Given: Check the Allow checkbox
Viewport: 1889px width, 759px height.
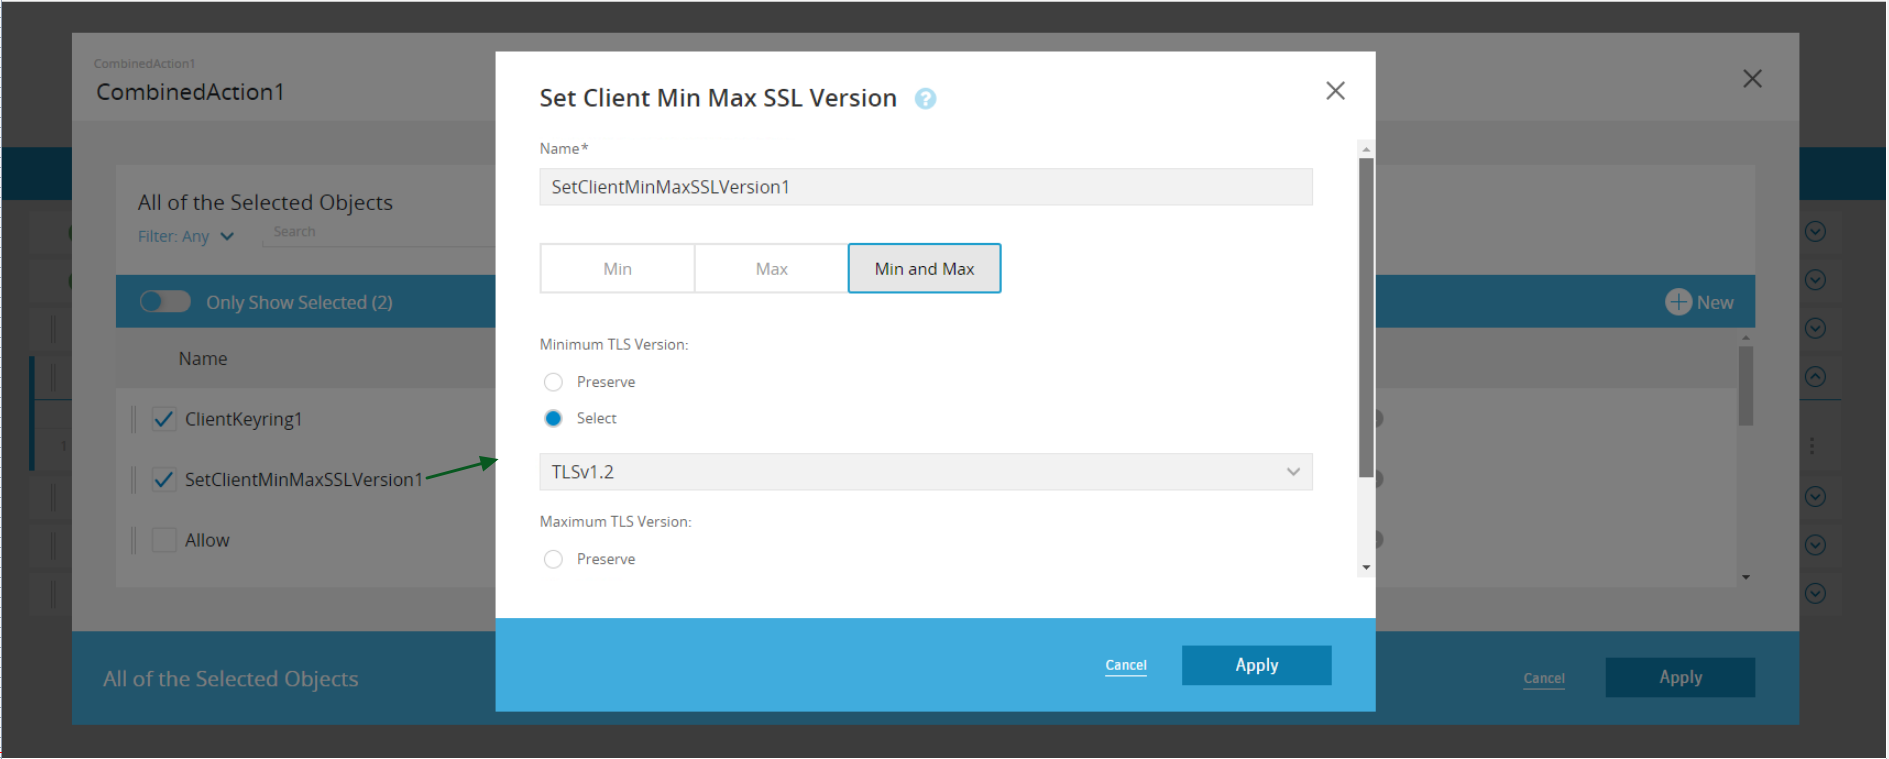Looking at the screenshot, I should point(164,541).
